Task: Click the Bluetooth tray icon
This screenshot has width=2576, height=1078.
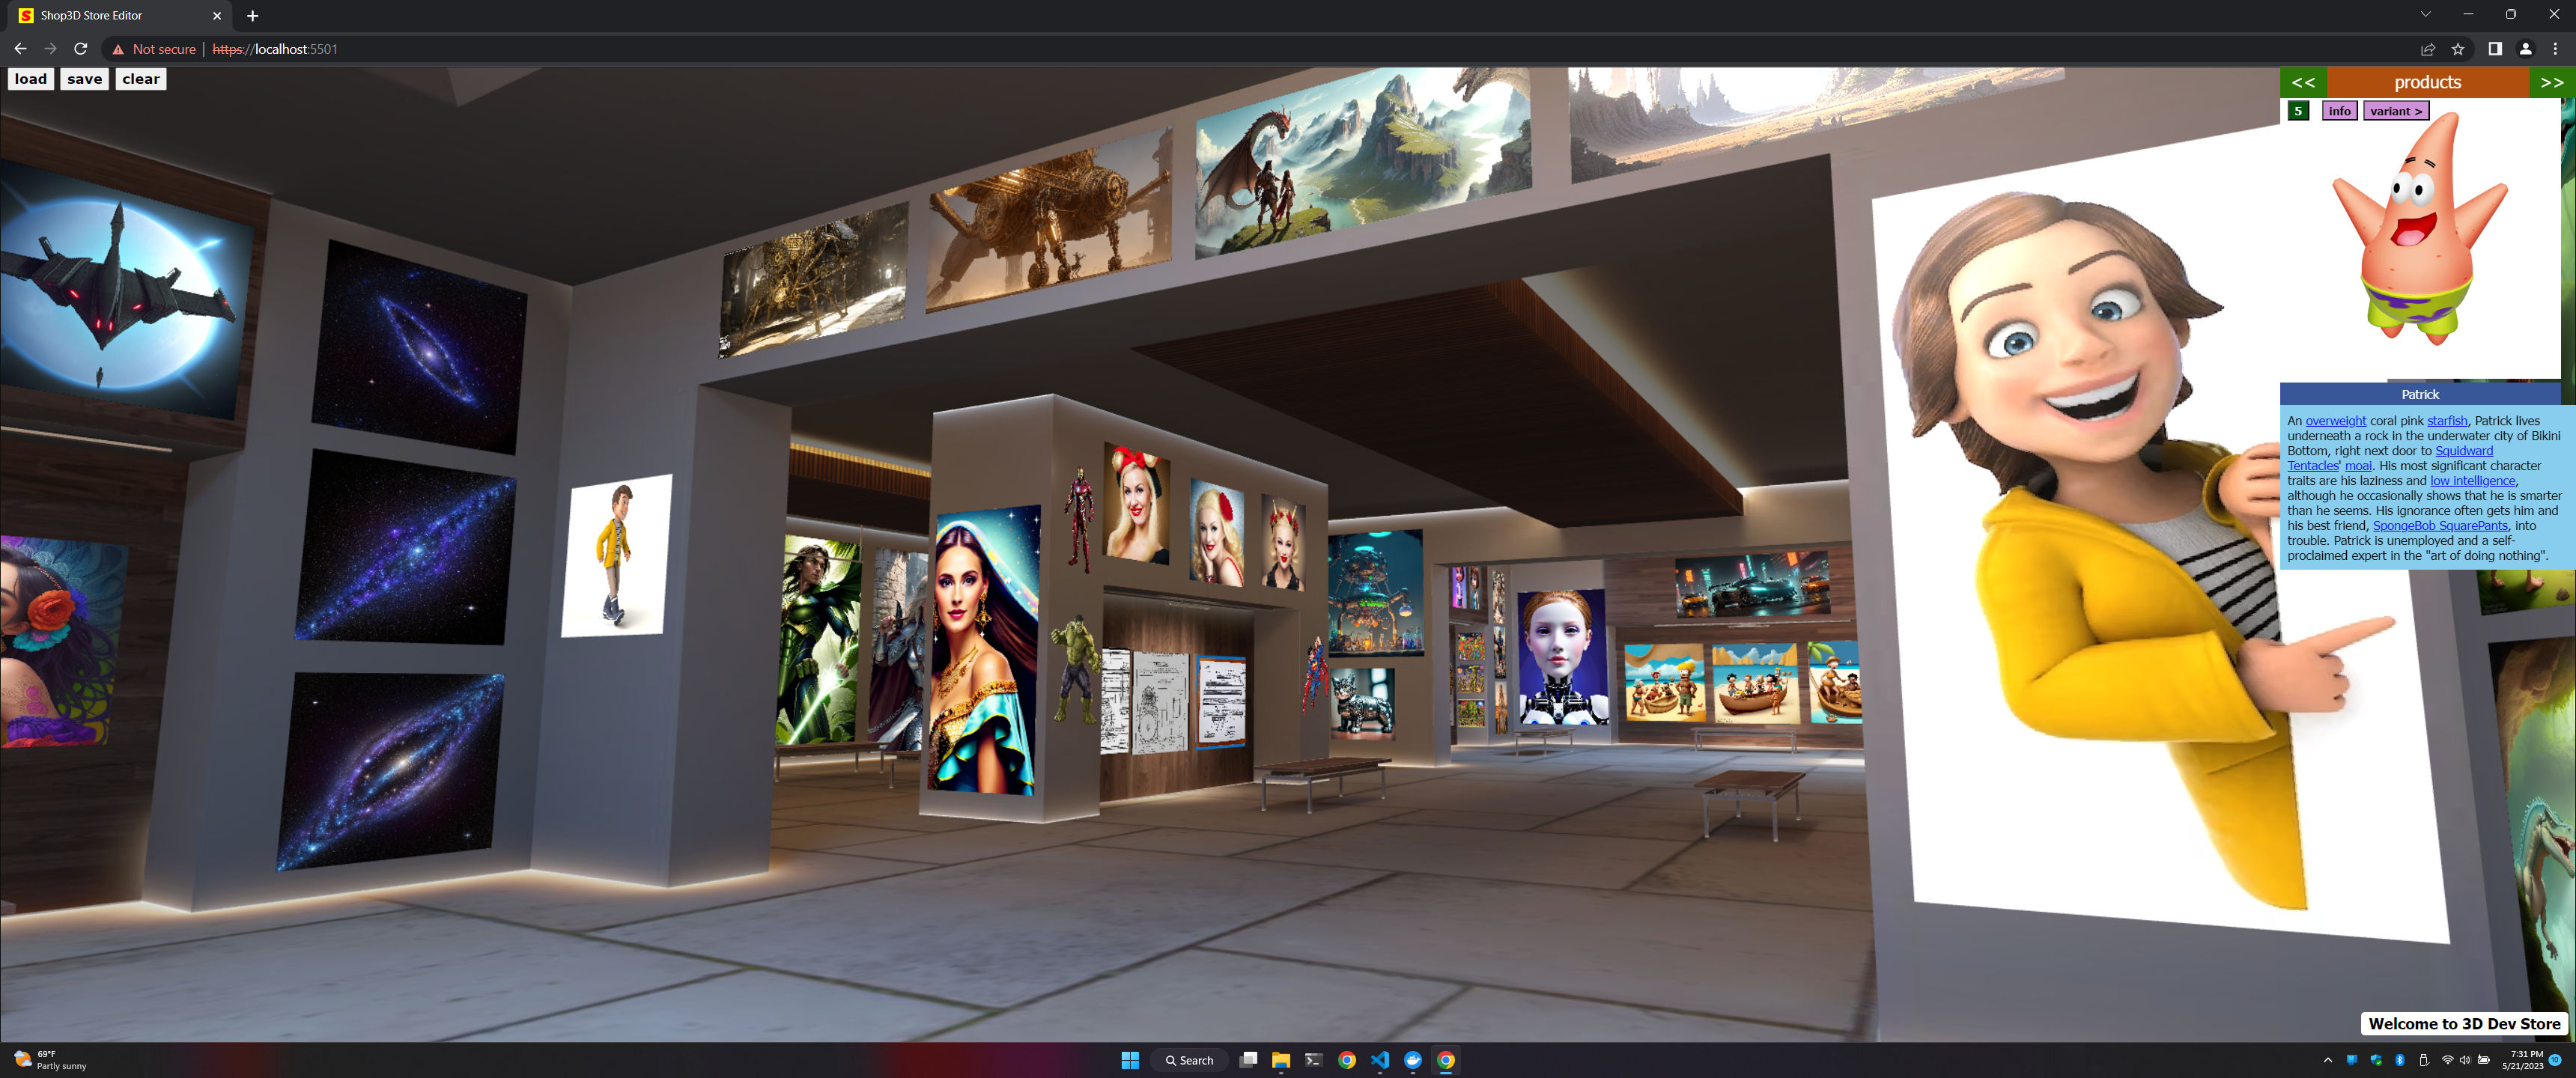Action: (x=2399, y=1060)
